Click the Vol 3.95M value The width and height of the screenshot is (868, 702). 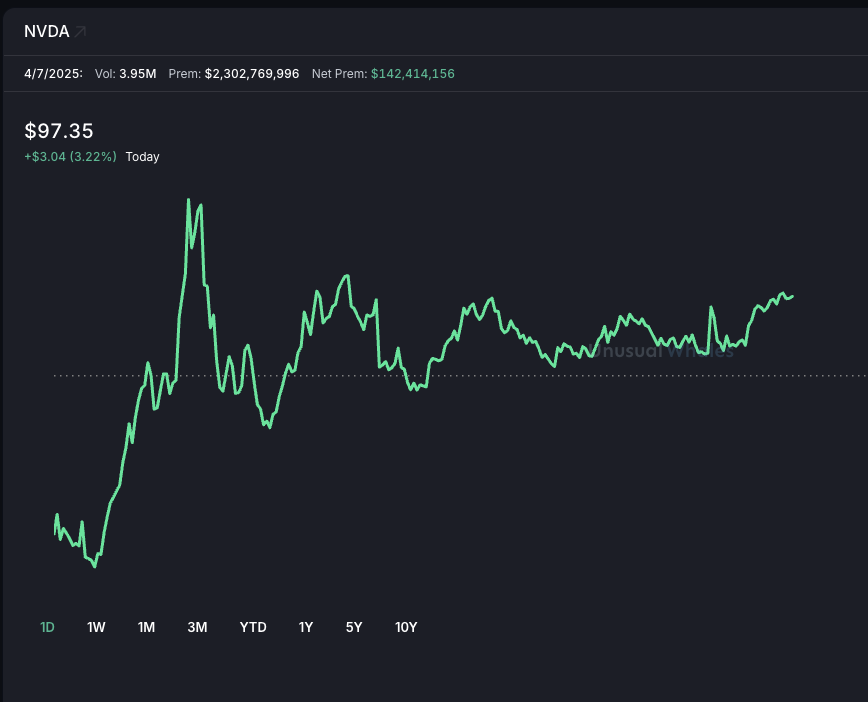[x=138, y=74]
